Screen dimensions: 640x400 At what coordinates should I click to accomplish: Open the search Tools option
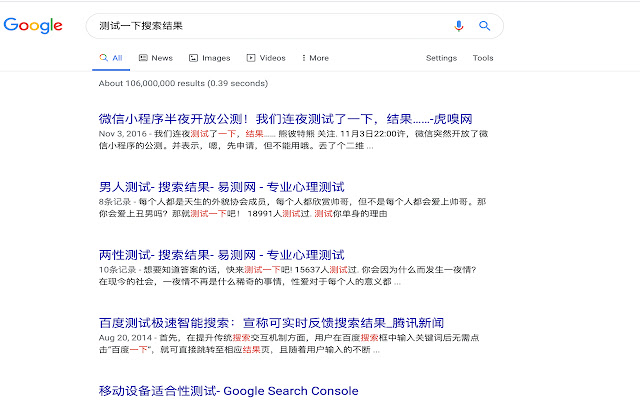[483, 58]
